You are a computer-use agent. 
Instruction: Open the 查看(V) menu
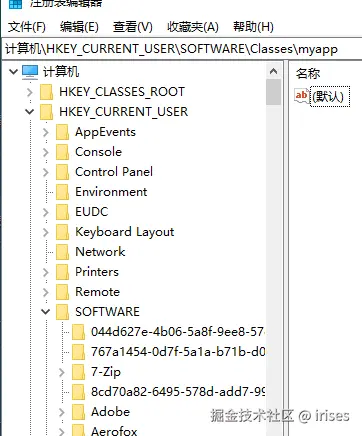[x=133, y=27]
